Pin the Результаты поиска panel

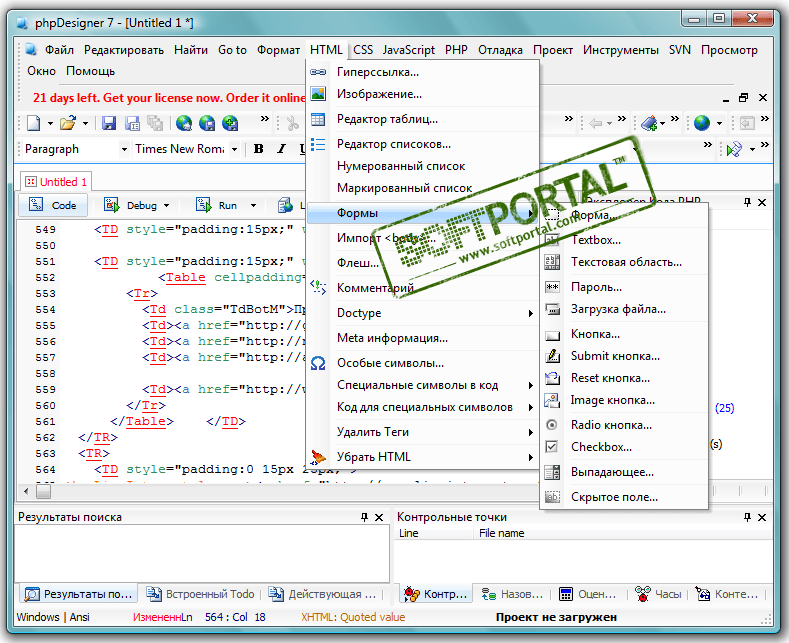coord(364,517)
